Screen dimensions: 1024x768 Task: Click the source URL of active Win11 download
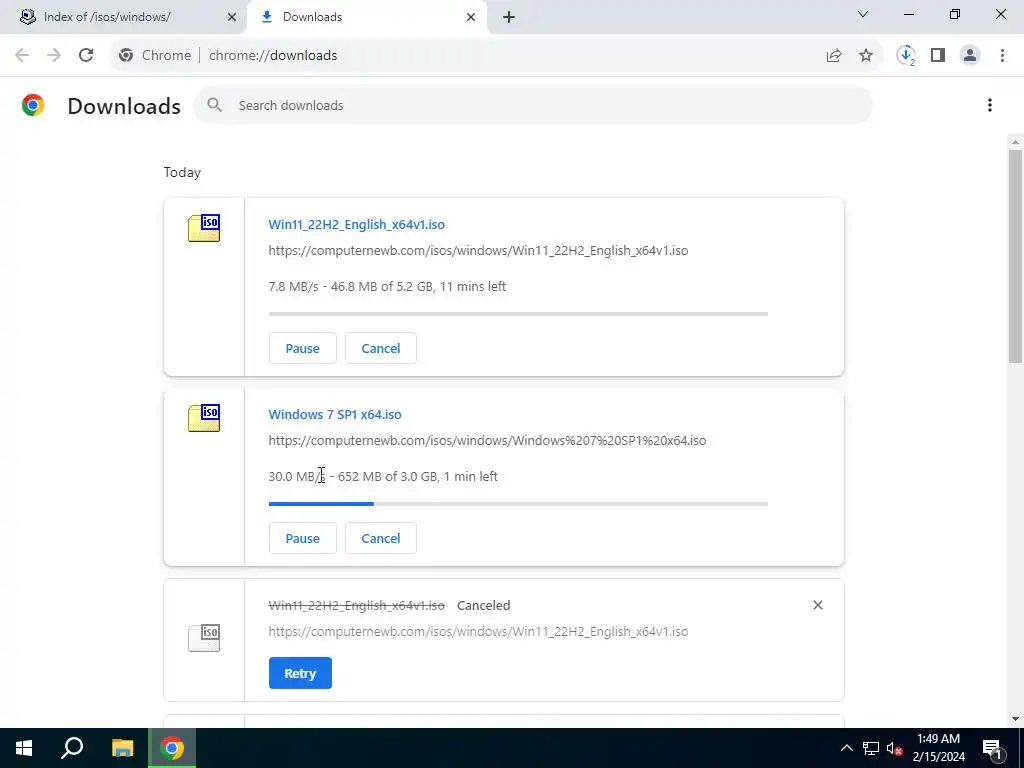(x=478, y=250)
